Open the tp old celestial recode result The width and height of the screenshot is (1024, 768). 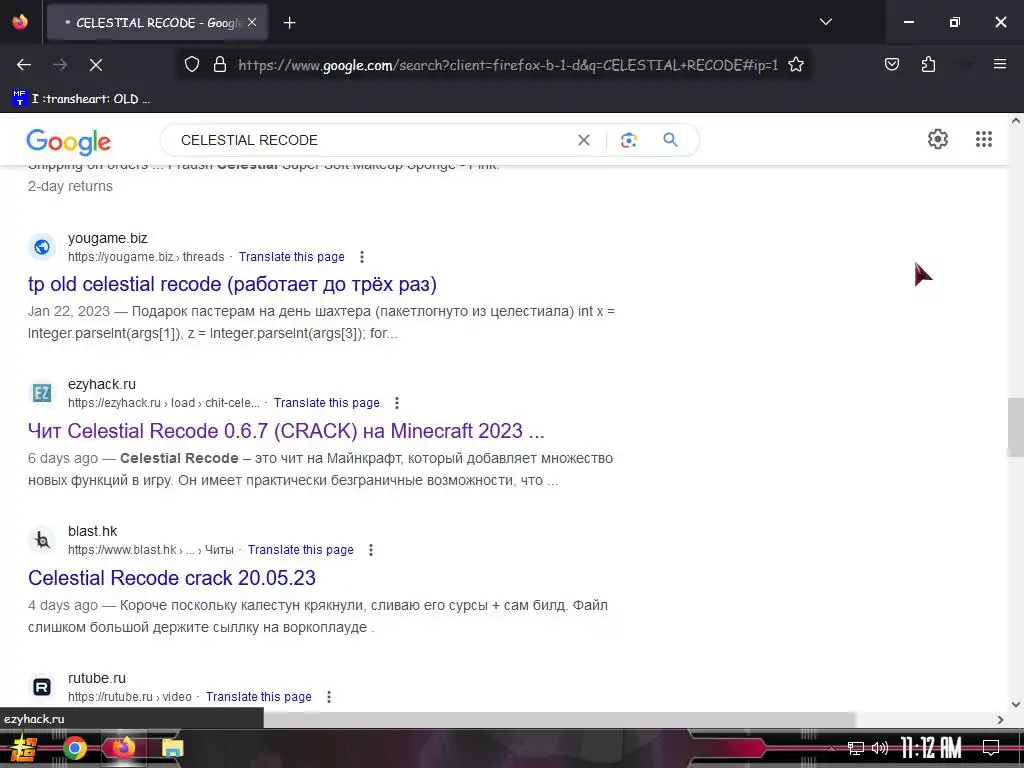[x=232, y=284]
